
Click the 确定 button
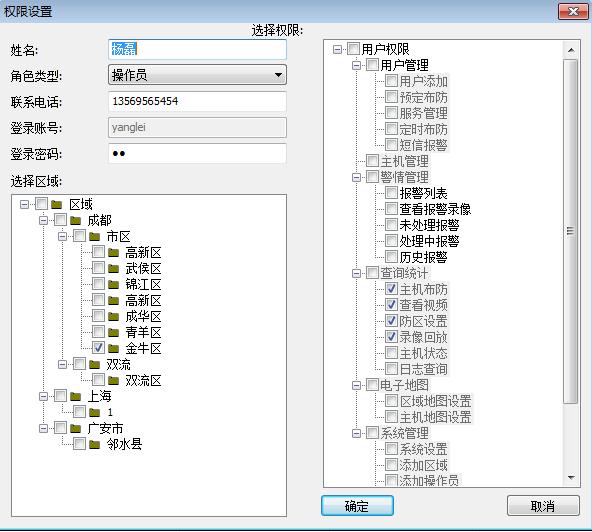[357, 506]
